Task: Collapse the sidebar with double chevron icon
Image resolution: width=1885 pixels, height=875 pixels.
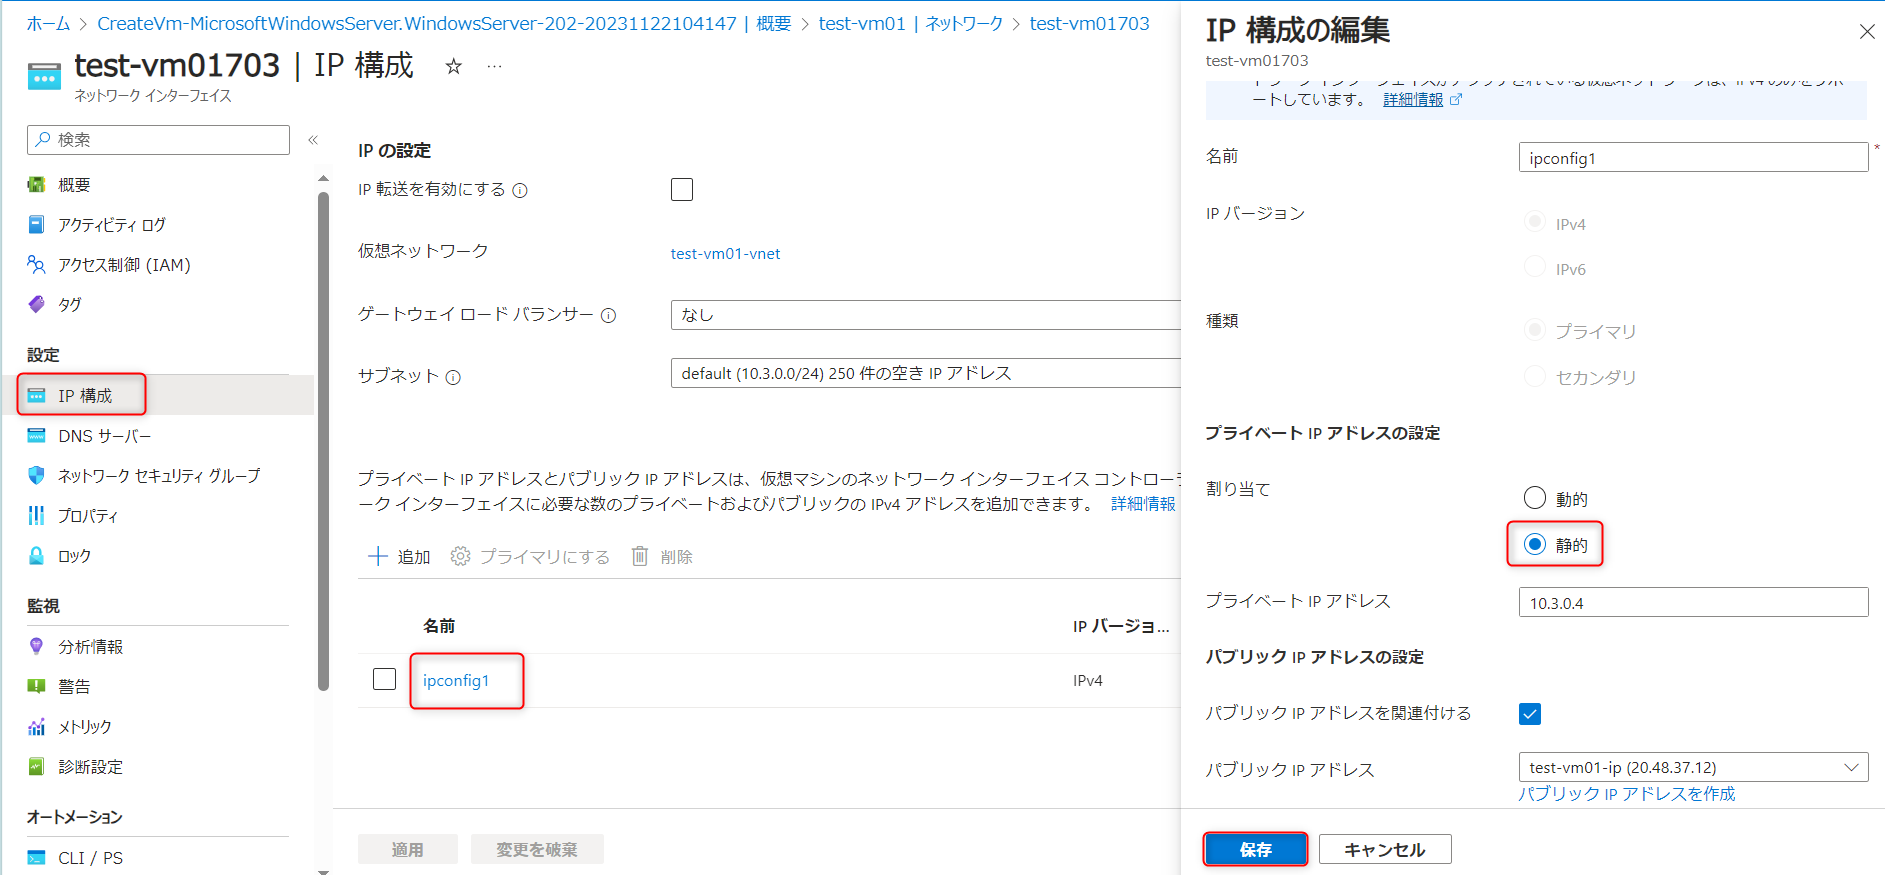Action: 313,140
